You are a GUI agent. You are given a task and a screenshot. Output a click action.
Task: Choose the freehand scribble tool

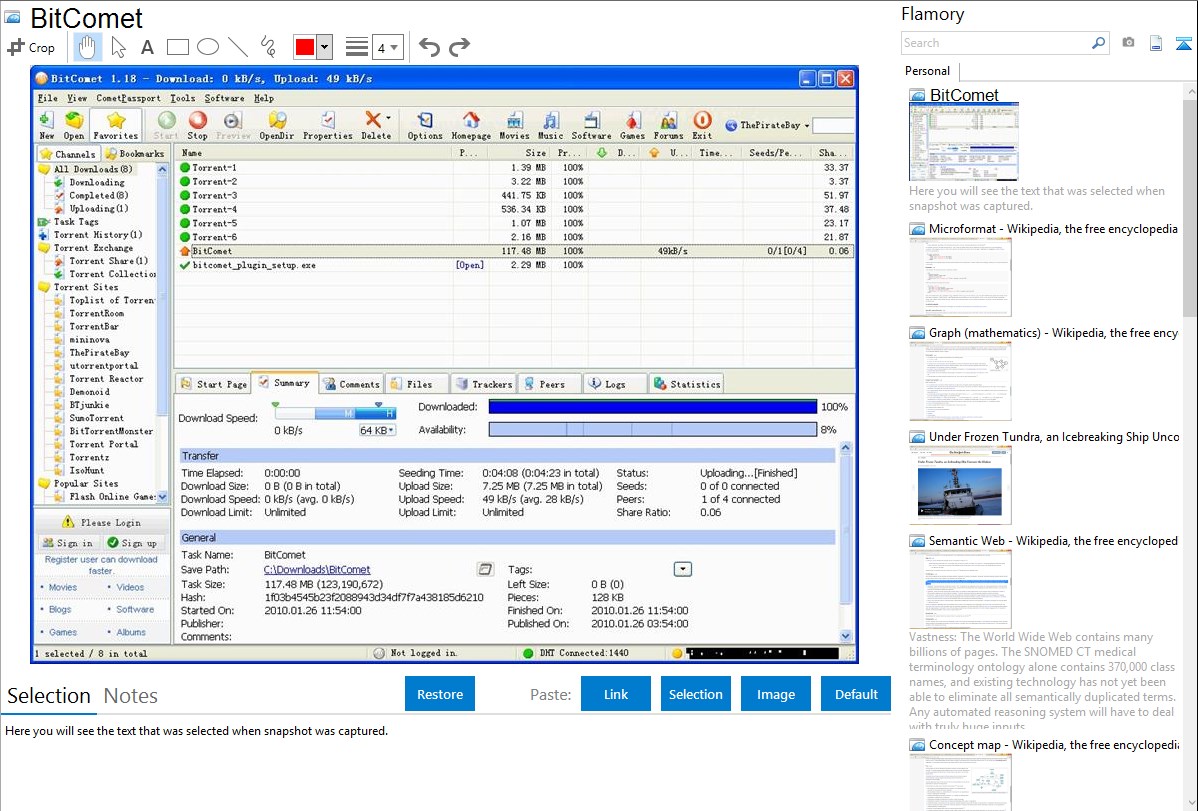(x=267, y=47)
